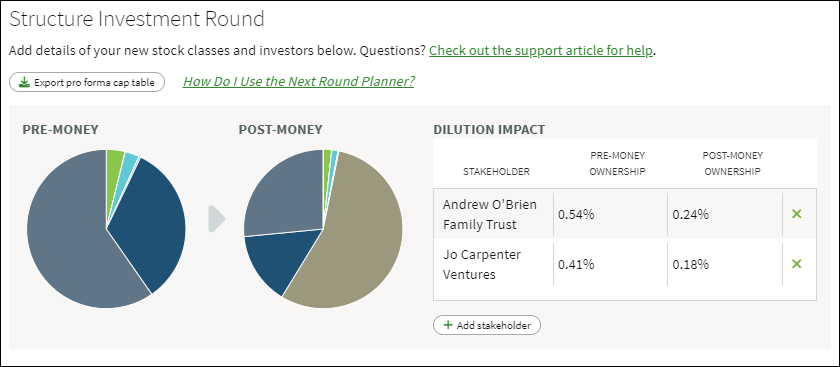Image resolution: width=840 pixels, height=367 pixels.
Task: Export pro forma cap table
Action: coord(87,83)
